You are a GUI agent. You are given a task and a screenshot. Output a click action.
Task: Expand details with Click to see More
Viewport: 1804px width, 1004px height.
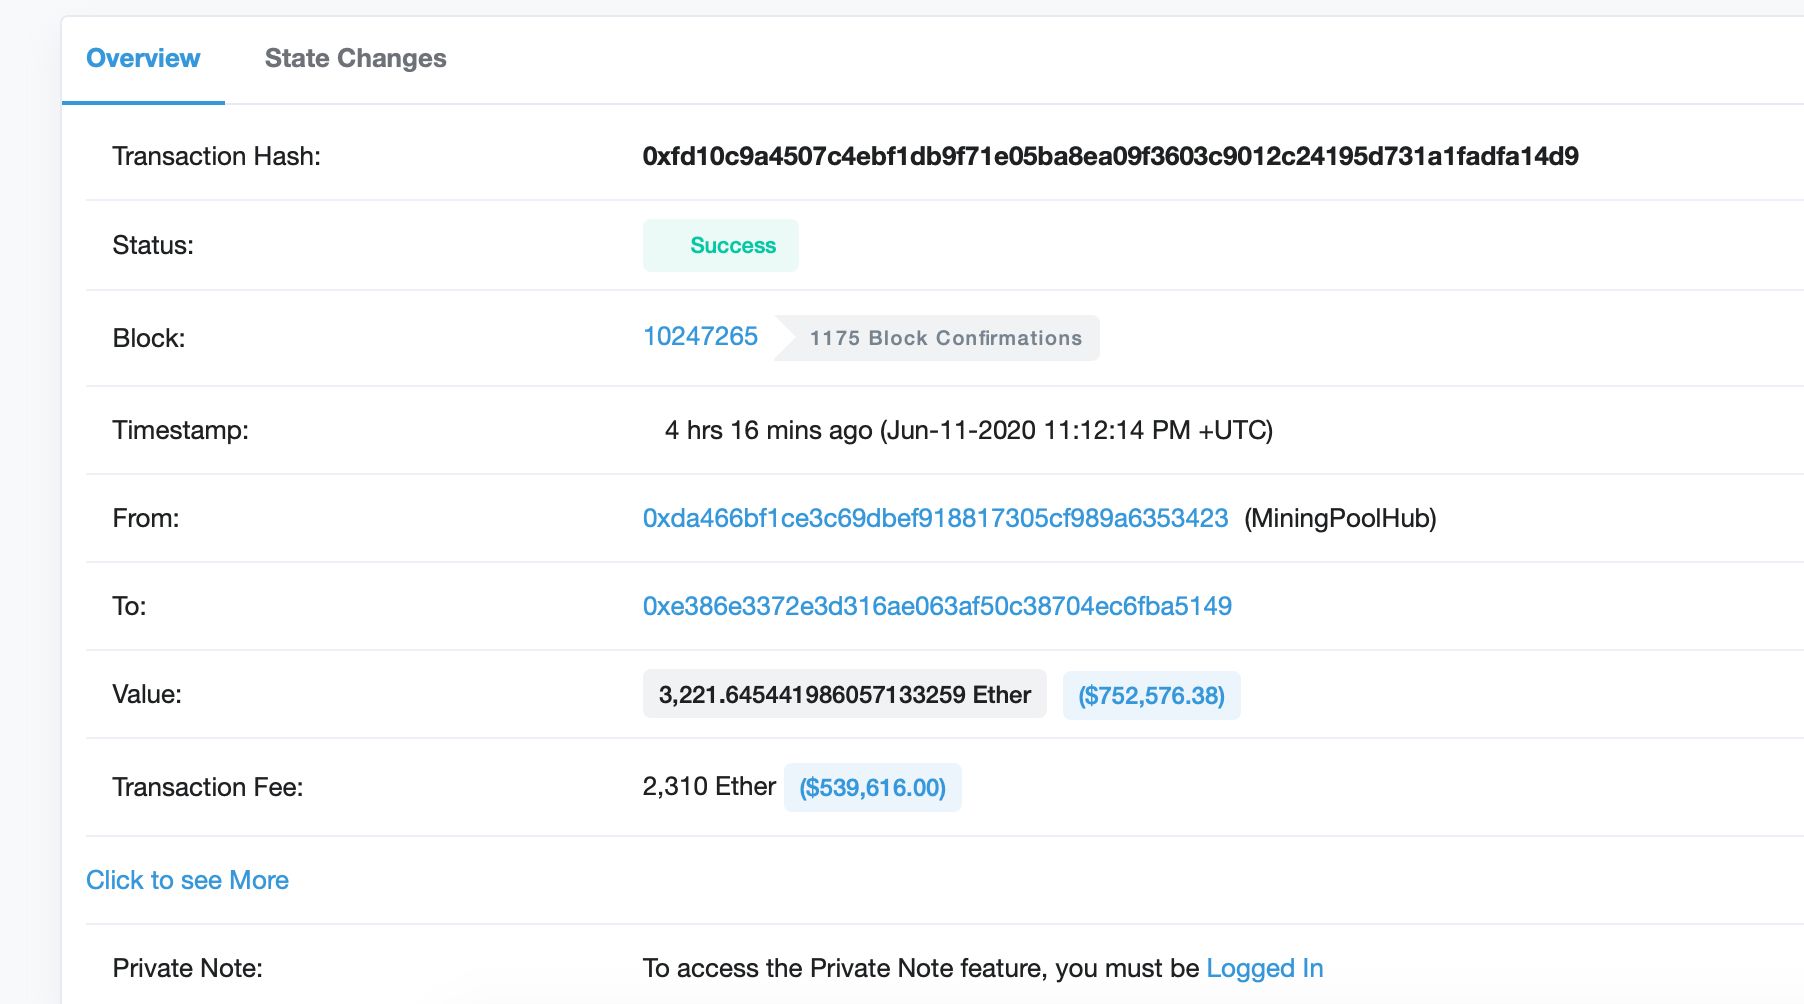(187, 880)
